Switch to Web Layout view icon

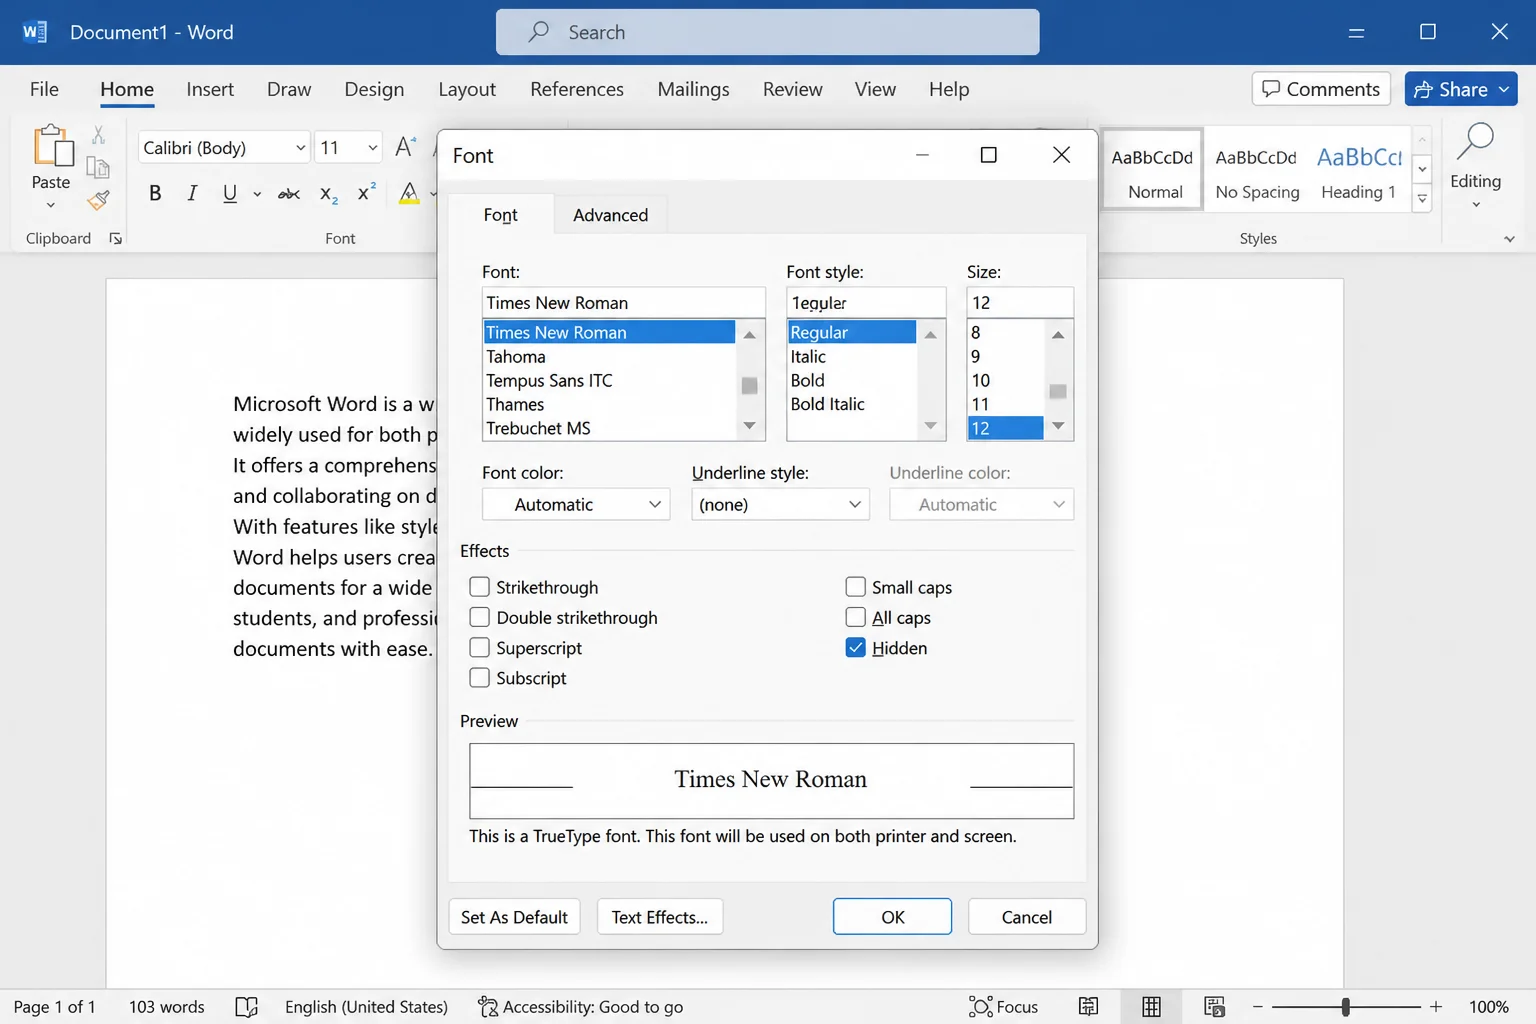coord(1215,1007)
